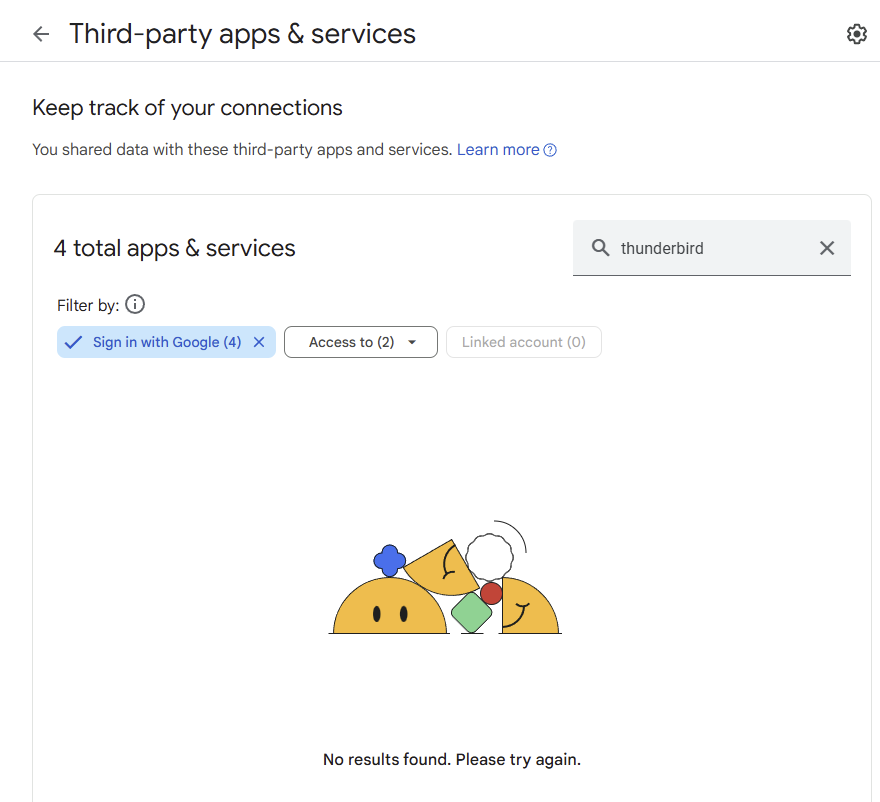Click the No results found message
Viewport: 880px width, 802px height.
[452, 759]
